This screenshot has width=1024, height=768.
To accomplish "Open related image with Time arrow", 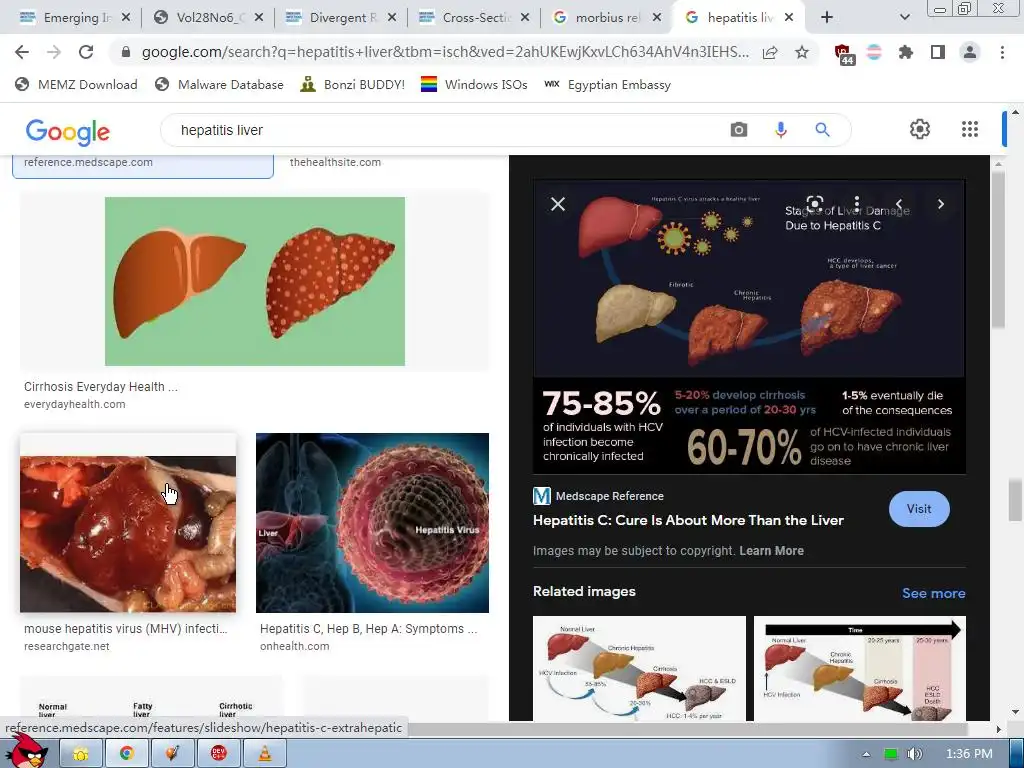I will coord(859,668).
